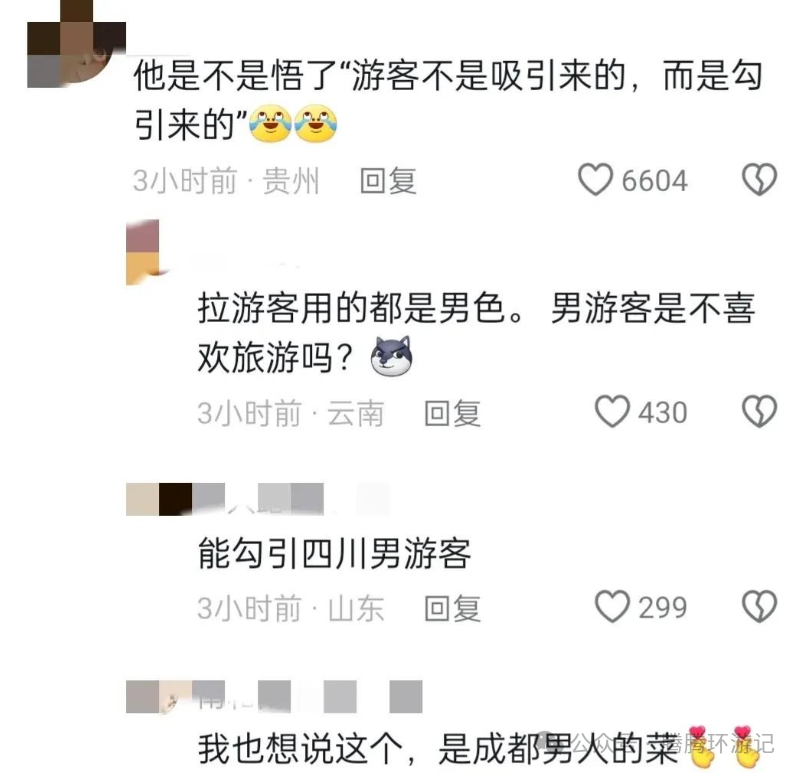Image resolution: width=800 pixels, height=775 pixels.
Task: Reply to the Yunnan comment via 回复
Action: tap(453, 413)
